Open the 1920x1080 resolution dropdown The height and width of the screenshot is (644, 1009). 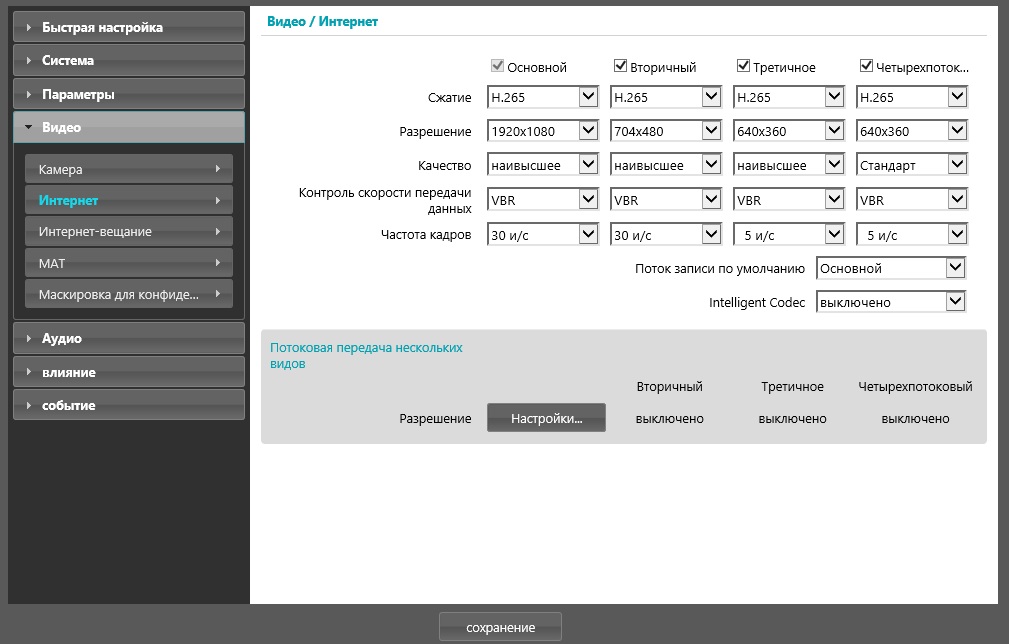(543, 131)
